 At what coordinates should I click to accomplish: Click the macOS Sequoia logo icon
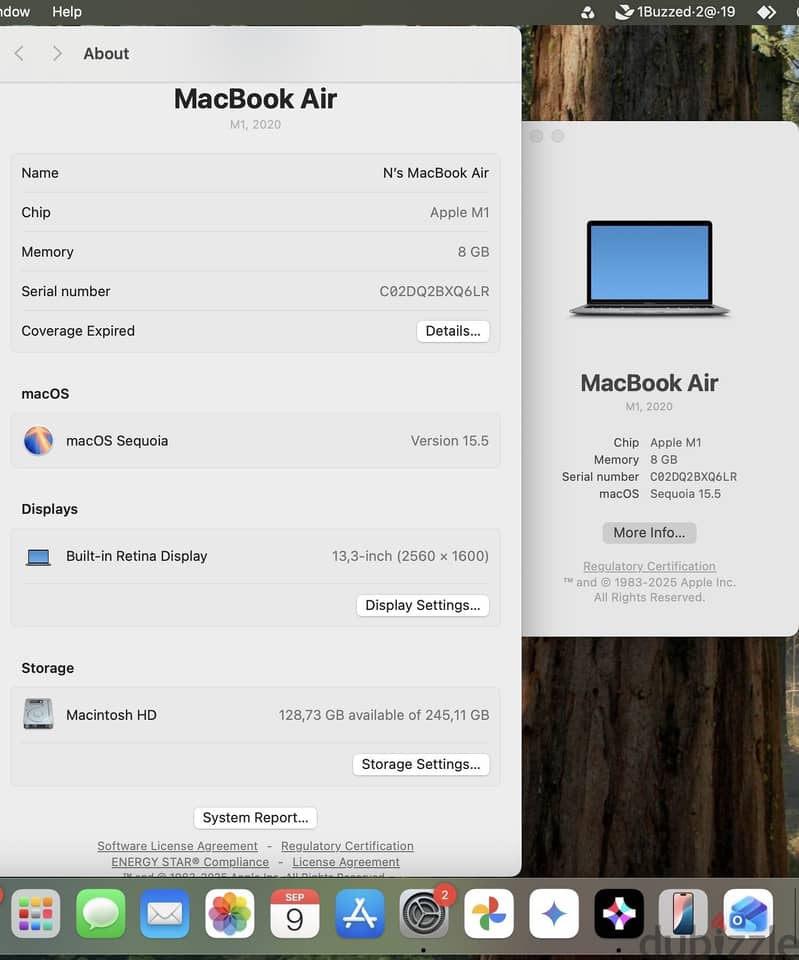tap(38, 441)
